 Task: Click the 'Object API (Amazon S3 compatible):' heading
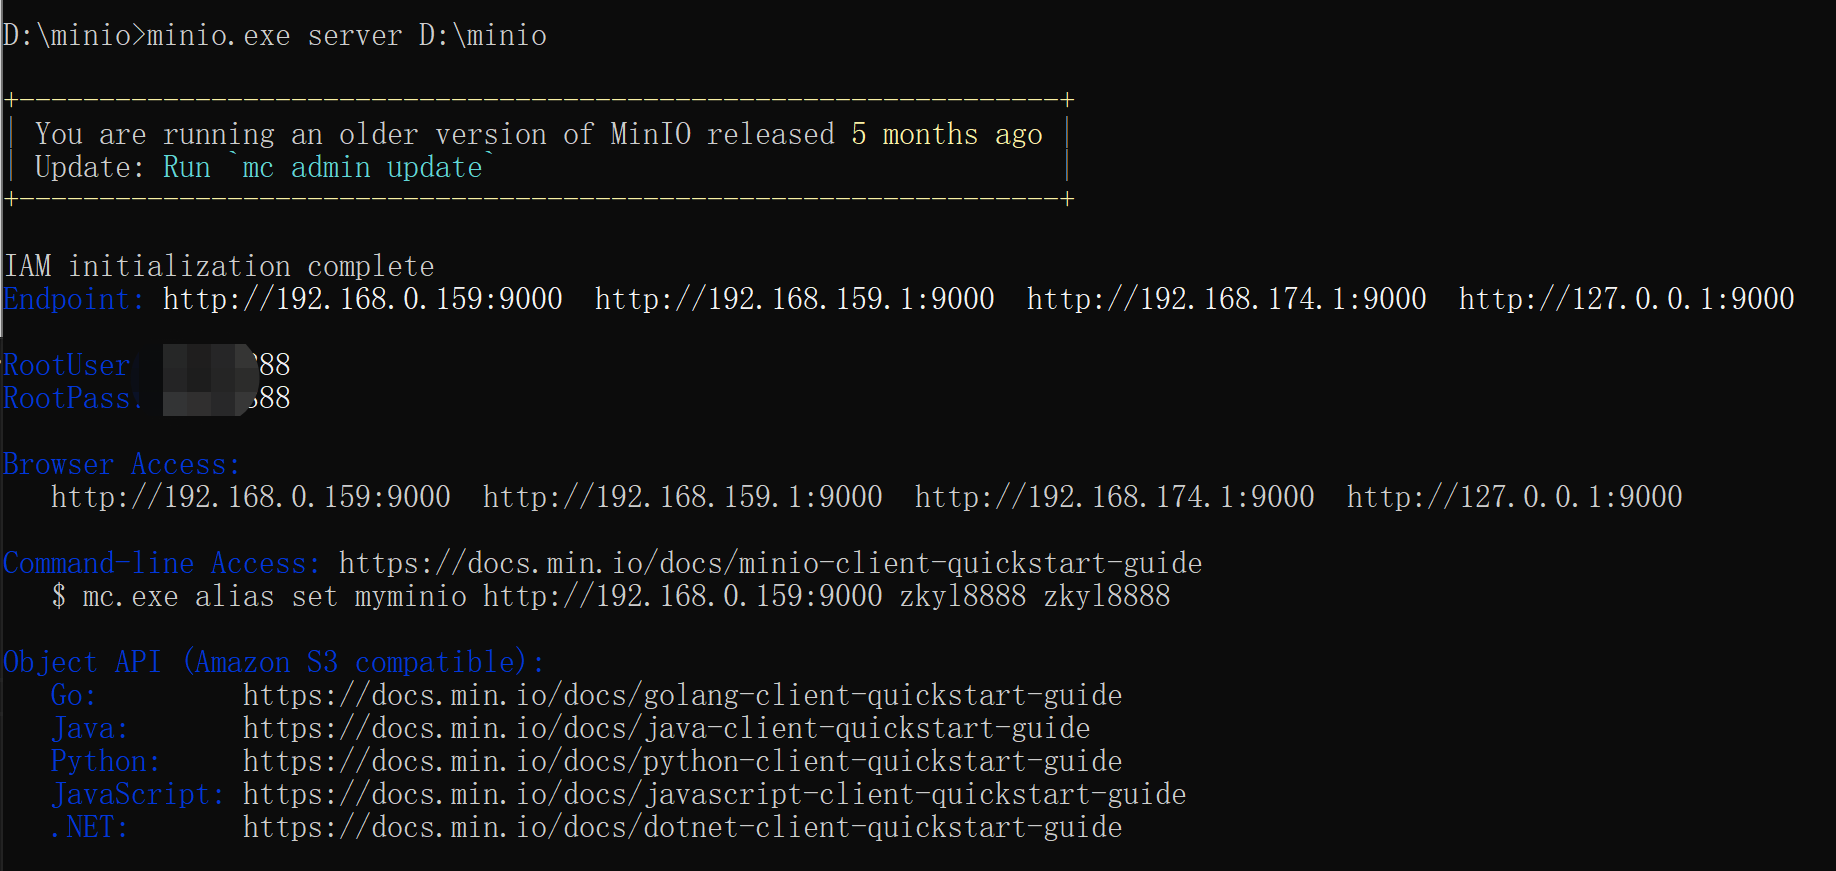coord(274,662)
